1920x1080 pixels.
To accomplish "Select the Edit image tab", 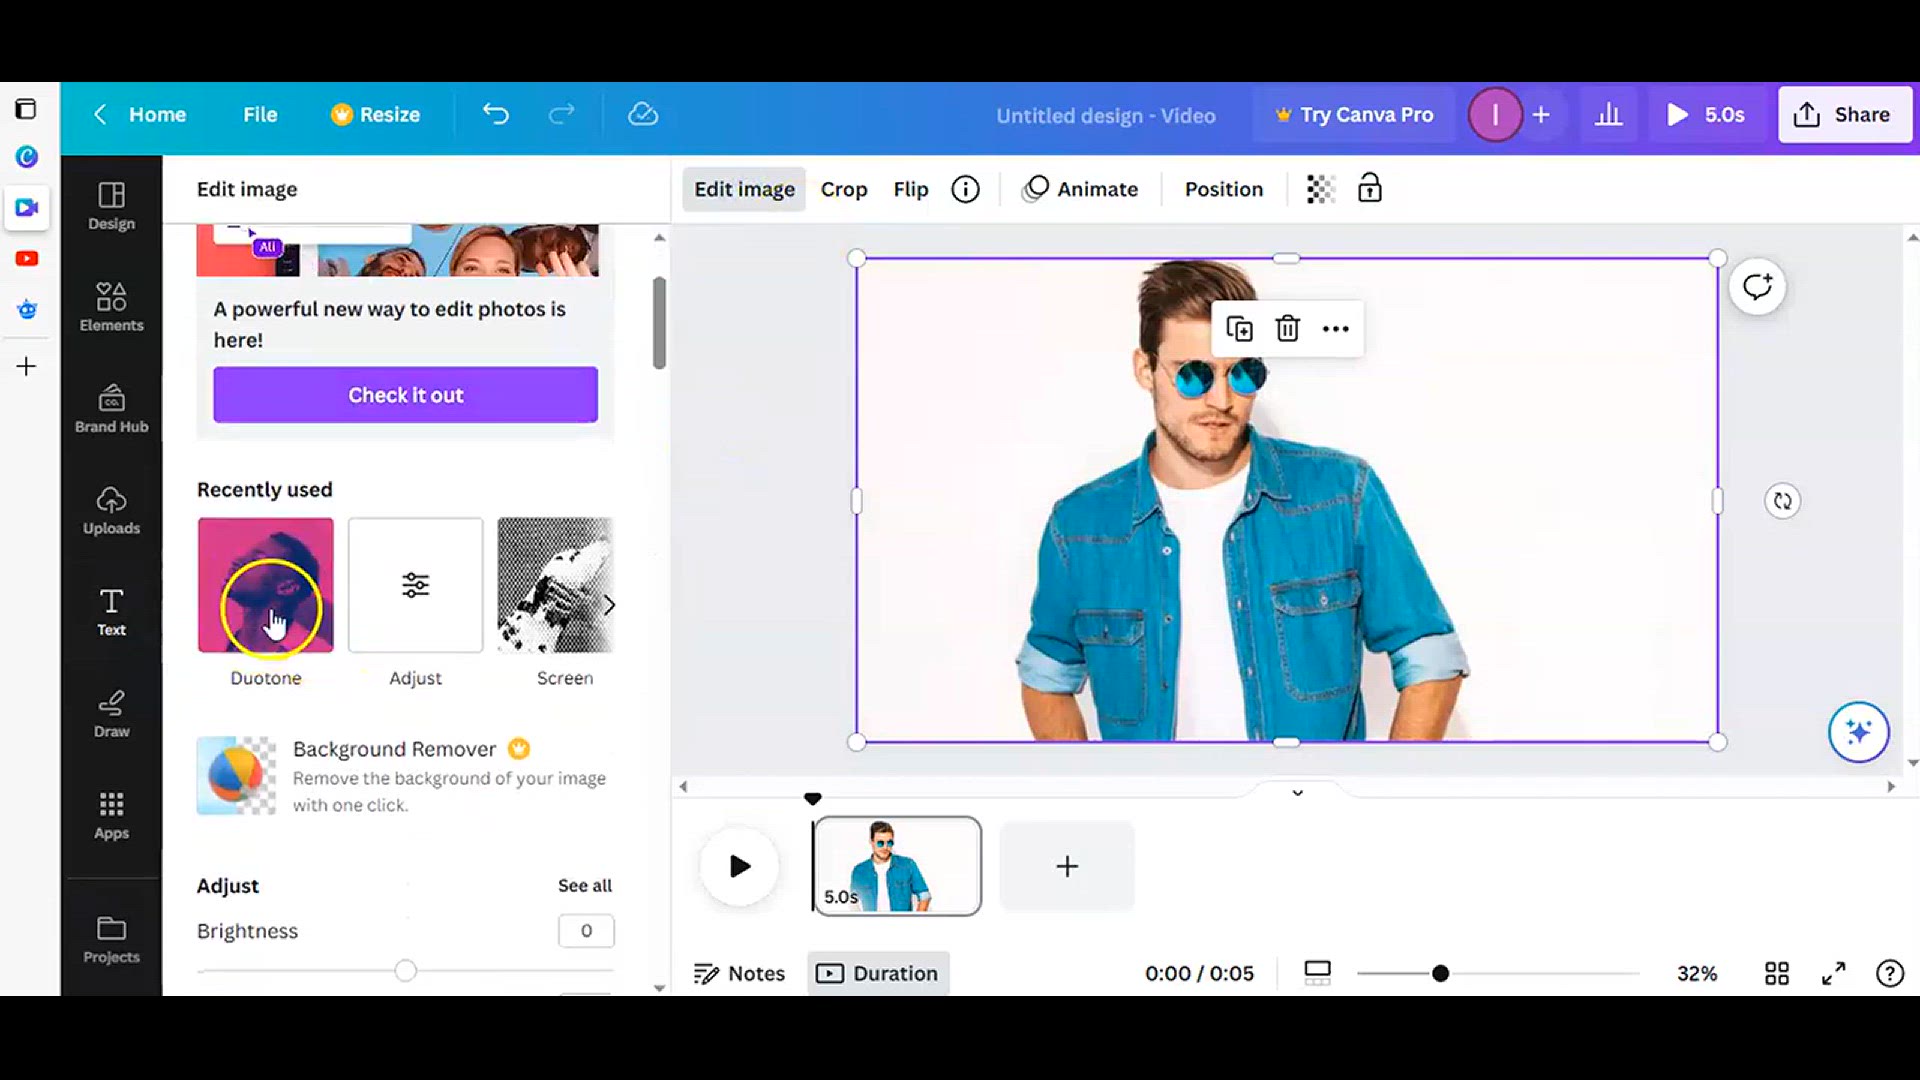I will [x=744, y=189].
